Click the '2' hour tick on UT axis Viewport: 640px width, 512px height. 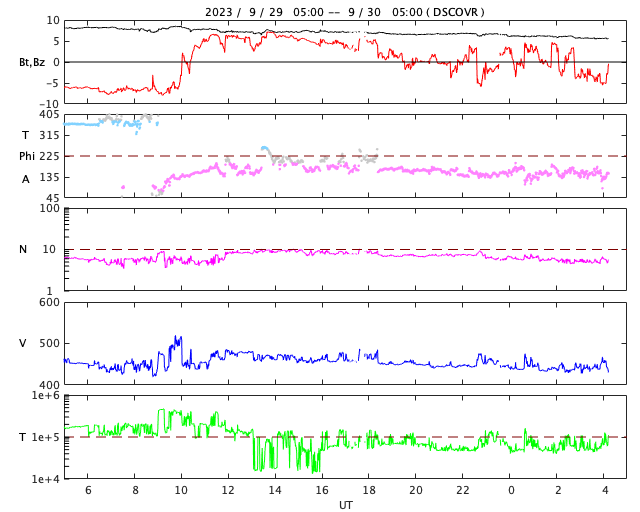point(558,490)
